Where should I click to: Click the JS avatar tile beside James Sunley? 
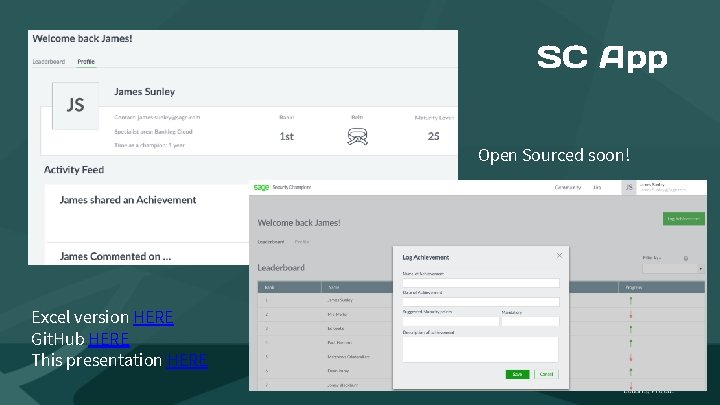[x=75, y=106]
